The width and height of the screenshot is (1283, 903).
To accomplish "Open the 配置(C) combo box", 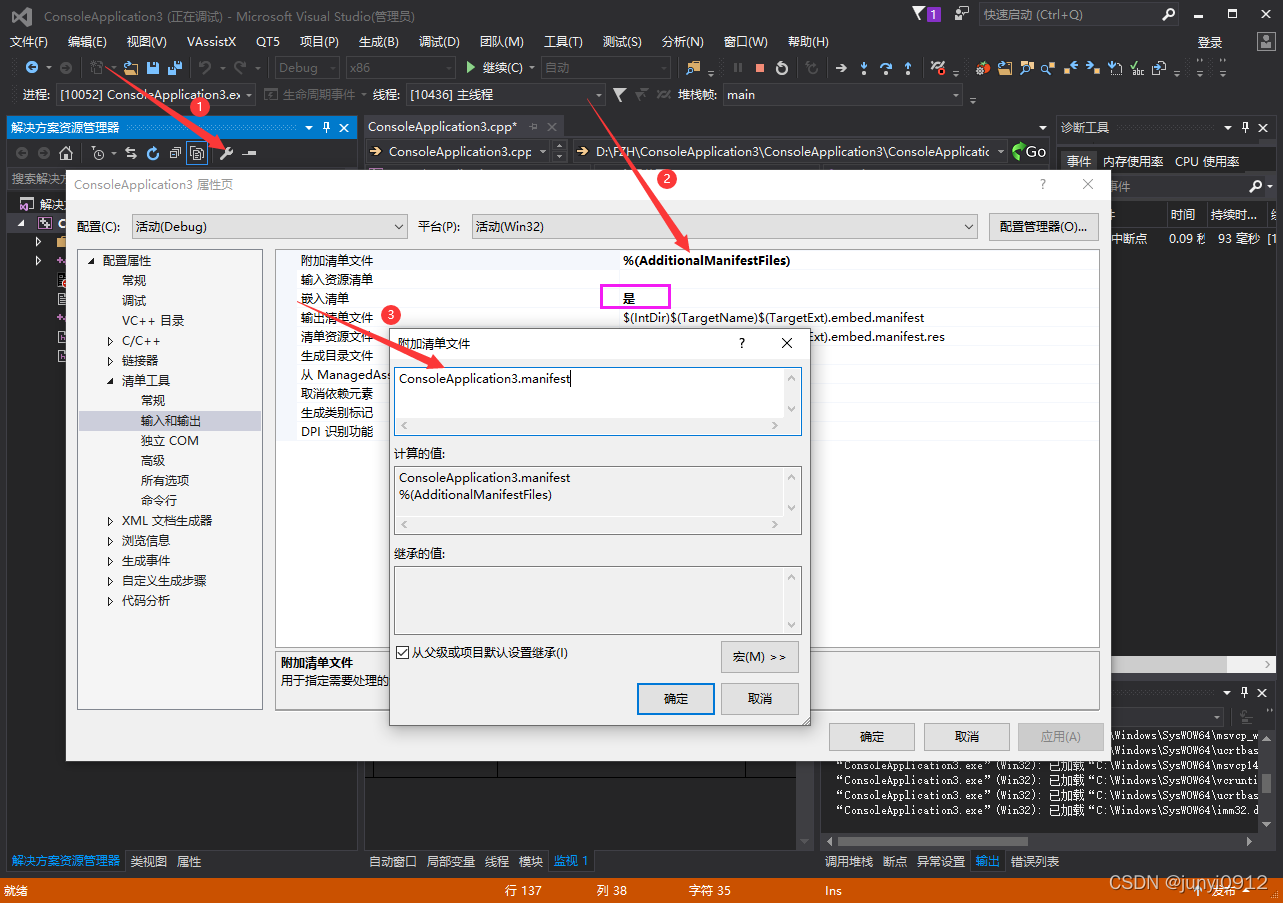I will click(269, 227).
